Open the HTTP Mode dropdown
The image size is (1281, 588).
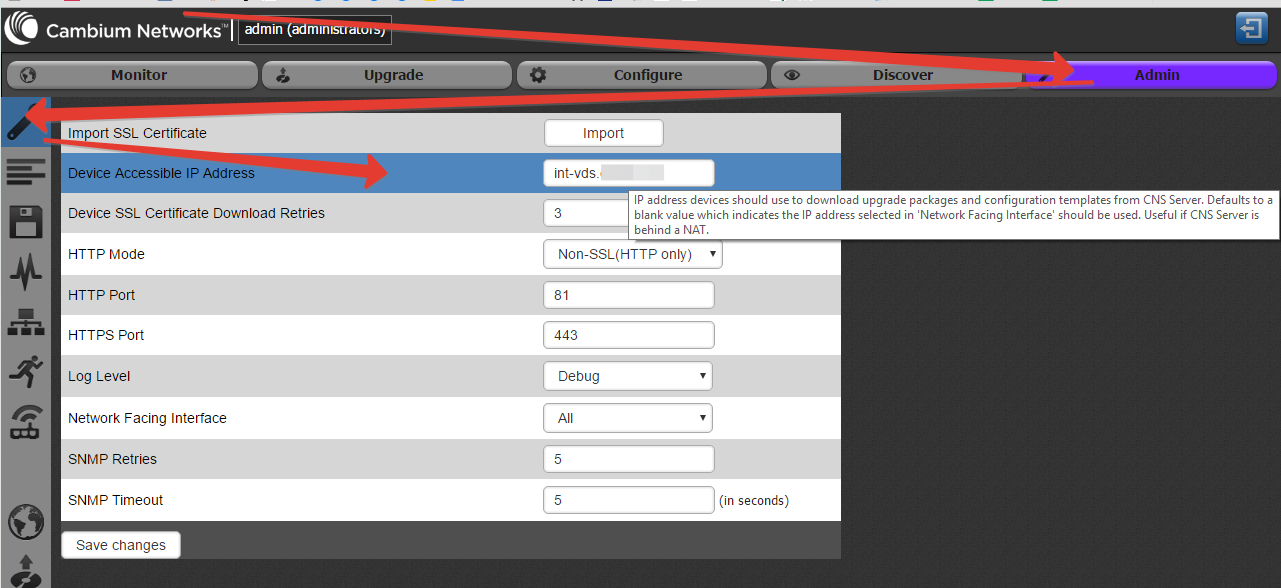tap(633, 254)
